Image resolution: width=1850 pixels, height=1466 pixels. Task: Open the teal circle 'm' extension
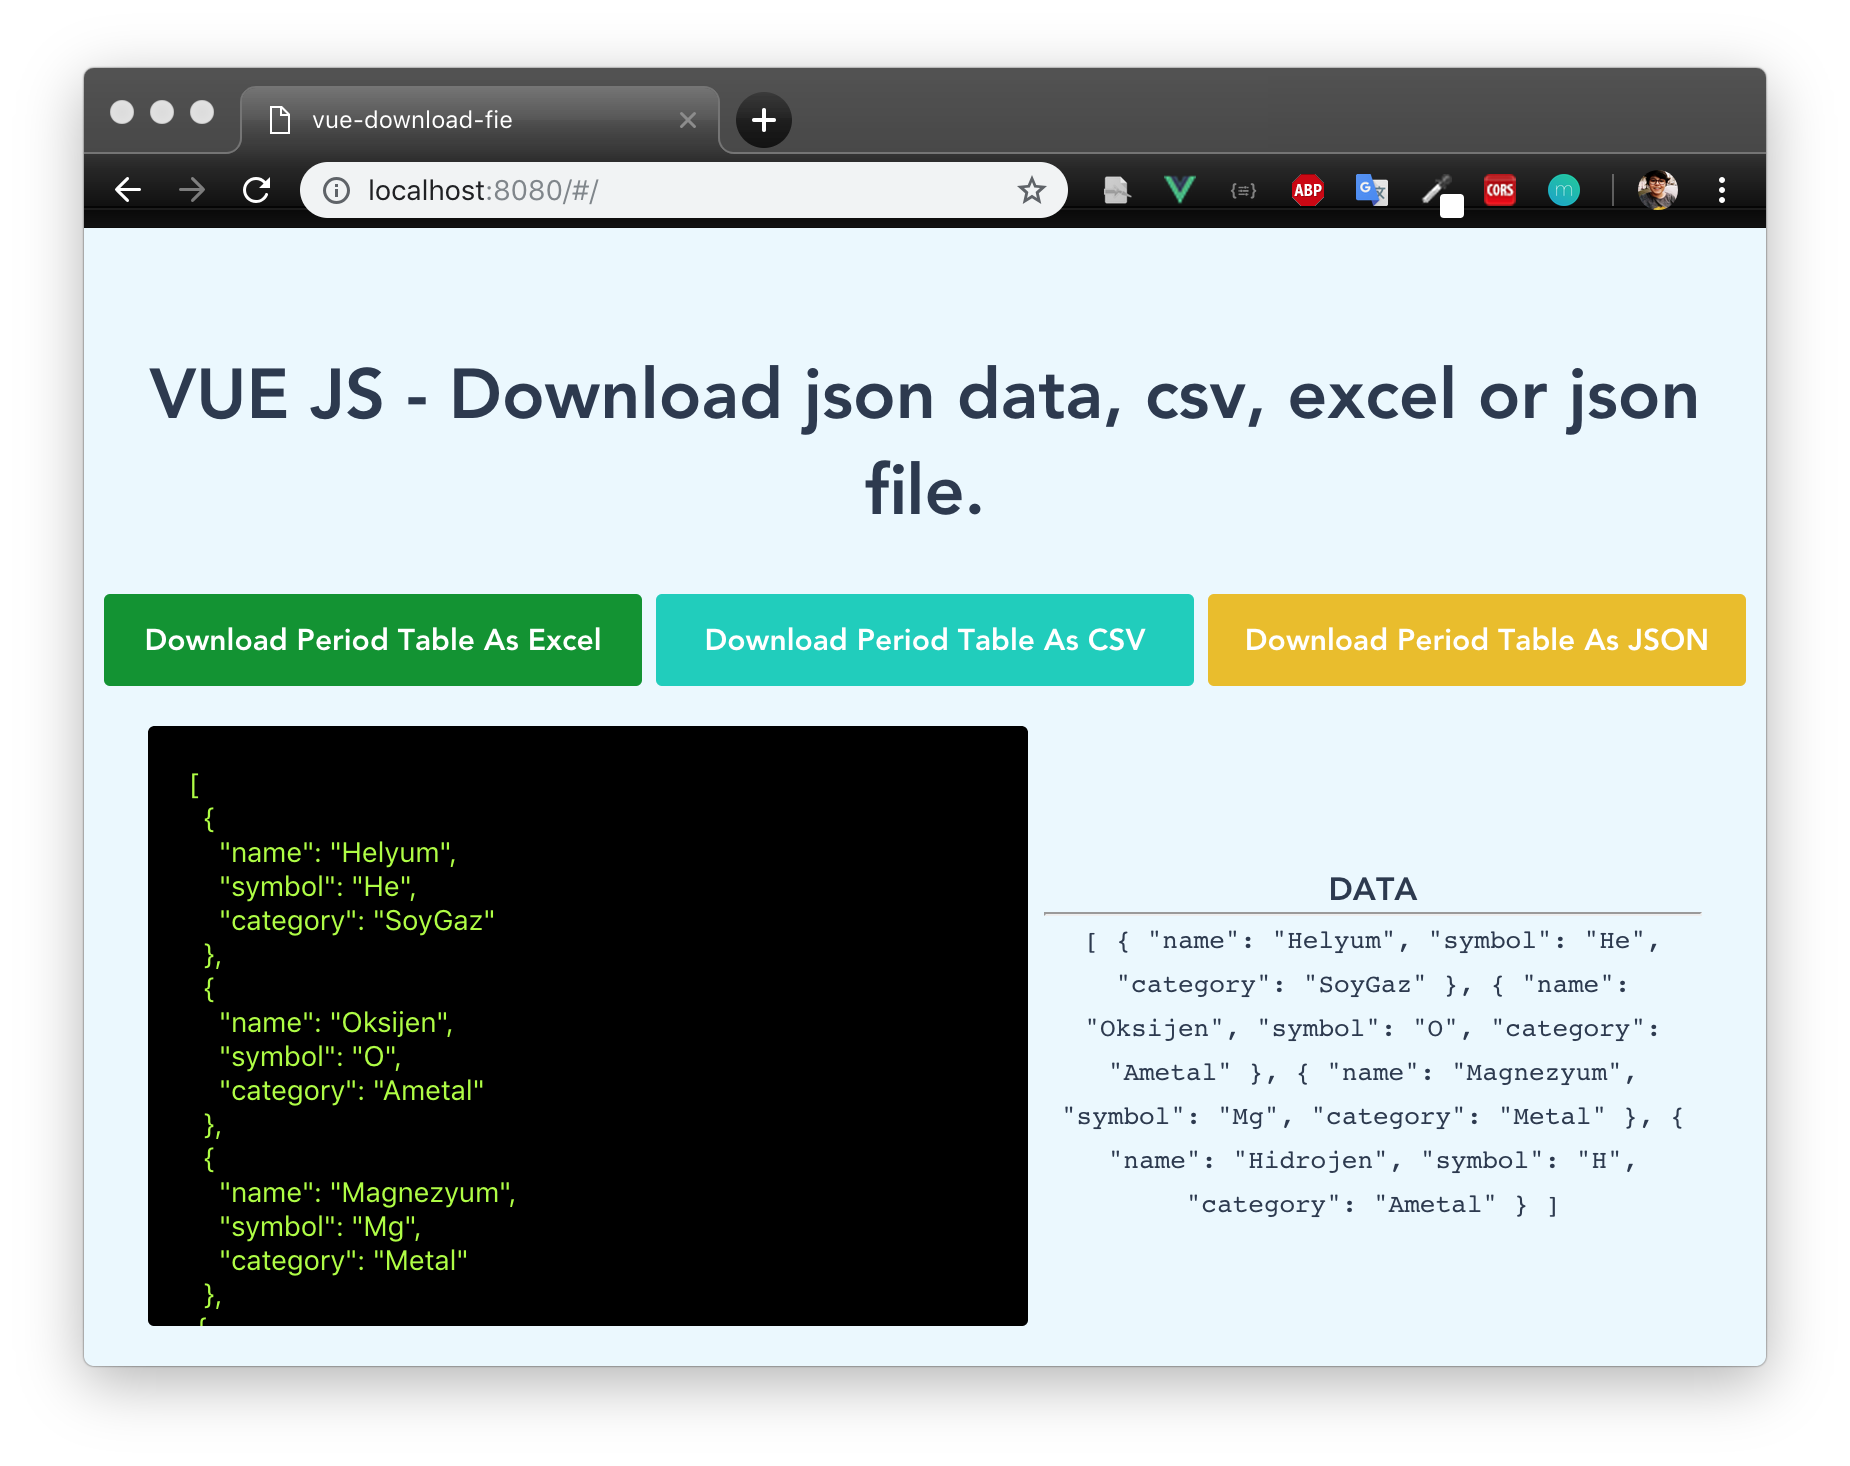pos(1564,190)
